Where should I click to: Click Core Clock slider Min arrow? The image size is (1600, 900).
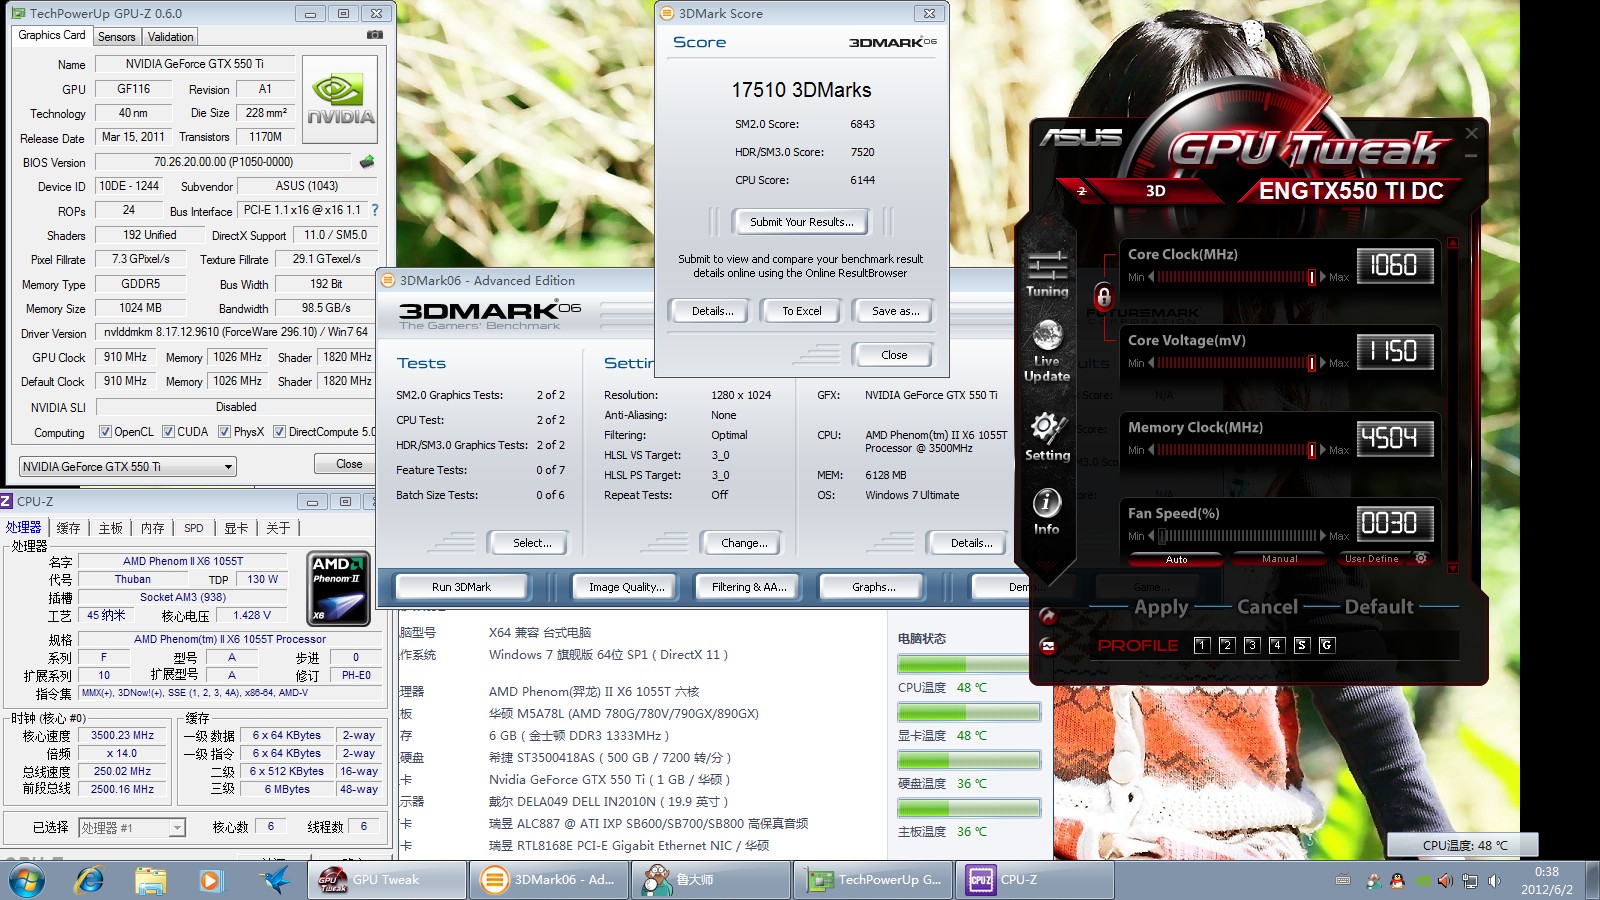pyautogui.click(x=1152, y=277)
